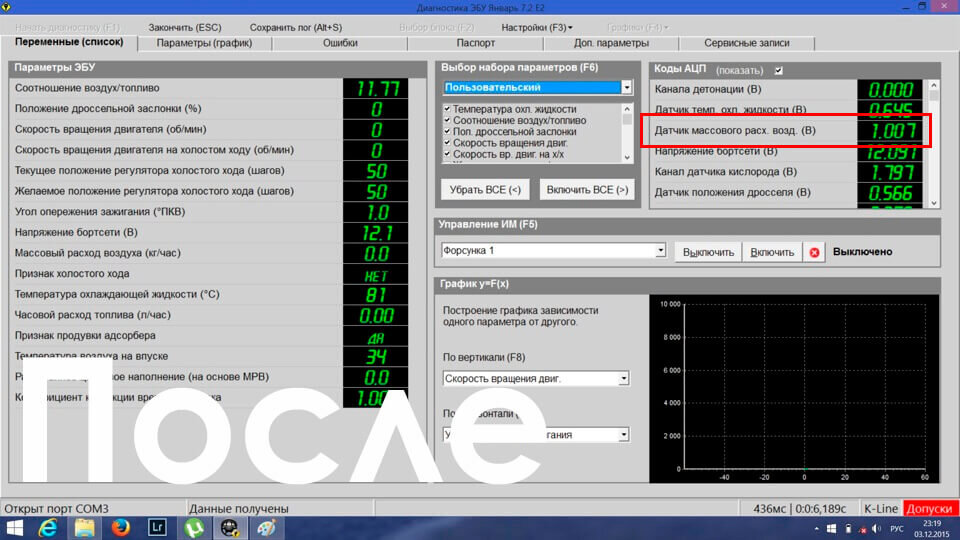The width and height of the screenshot is (960, 540).
Task: Click the Коды АЦП vertical scrollbar down arrow
Action: [934, 203]
